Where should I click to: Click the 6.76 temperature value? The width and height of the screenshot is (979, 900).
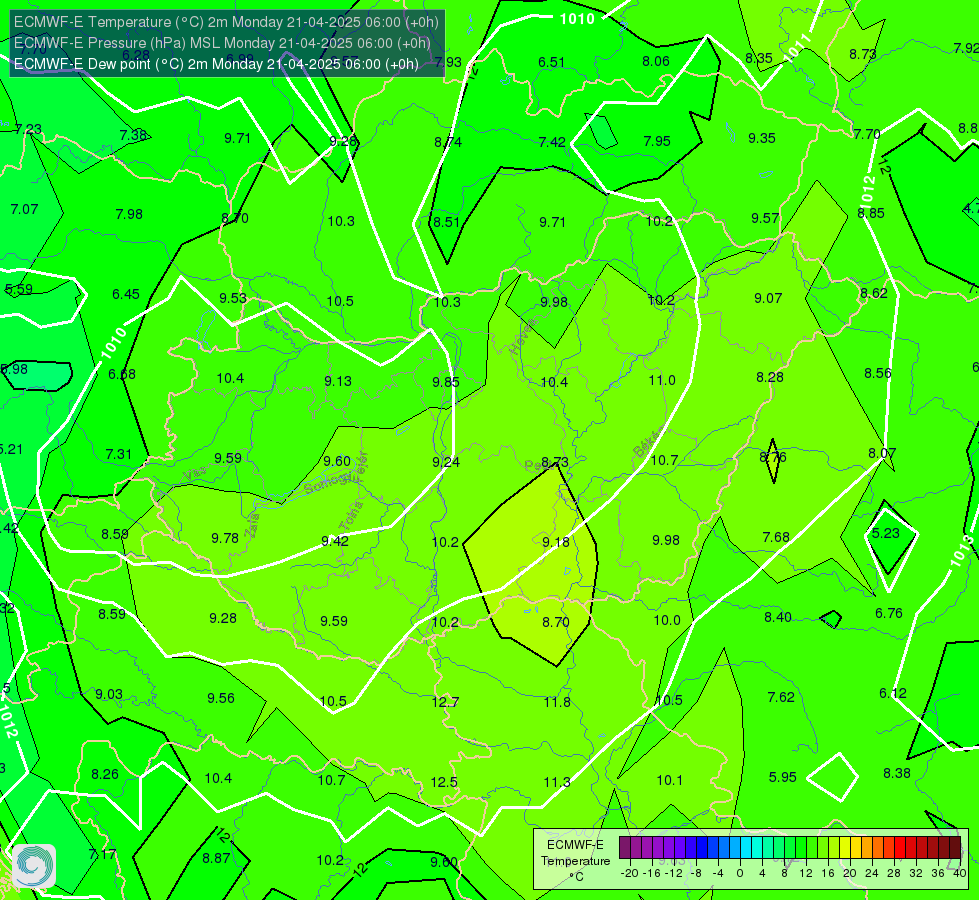(x=889, y=613)
